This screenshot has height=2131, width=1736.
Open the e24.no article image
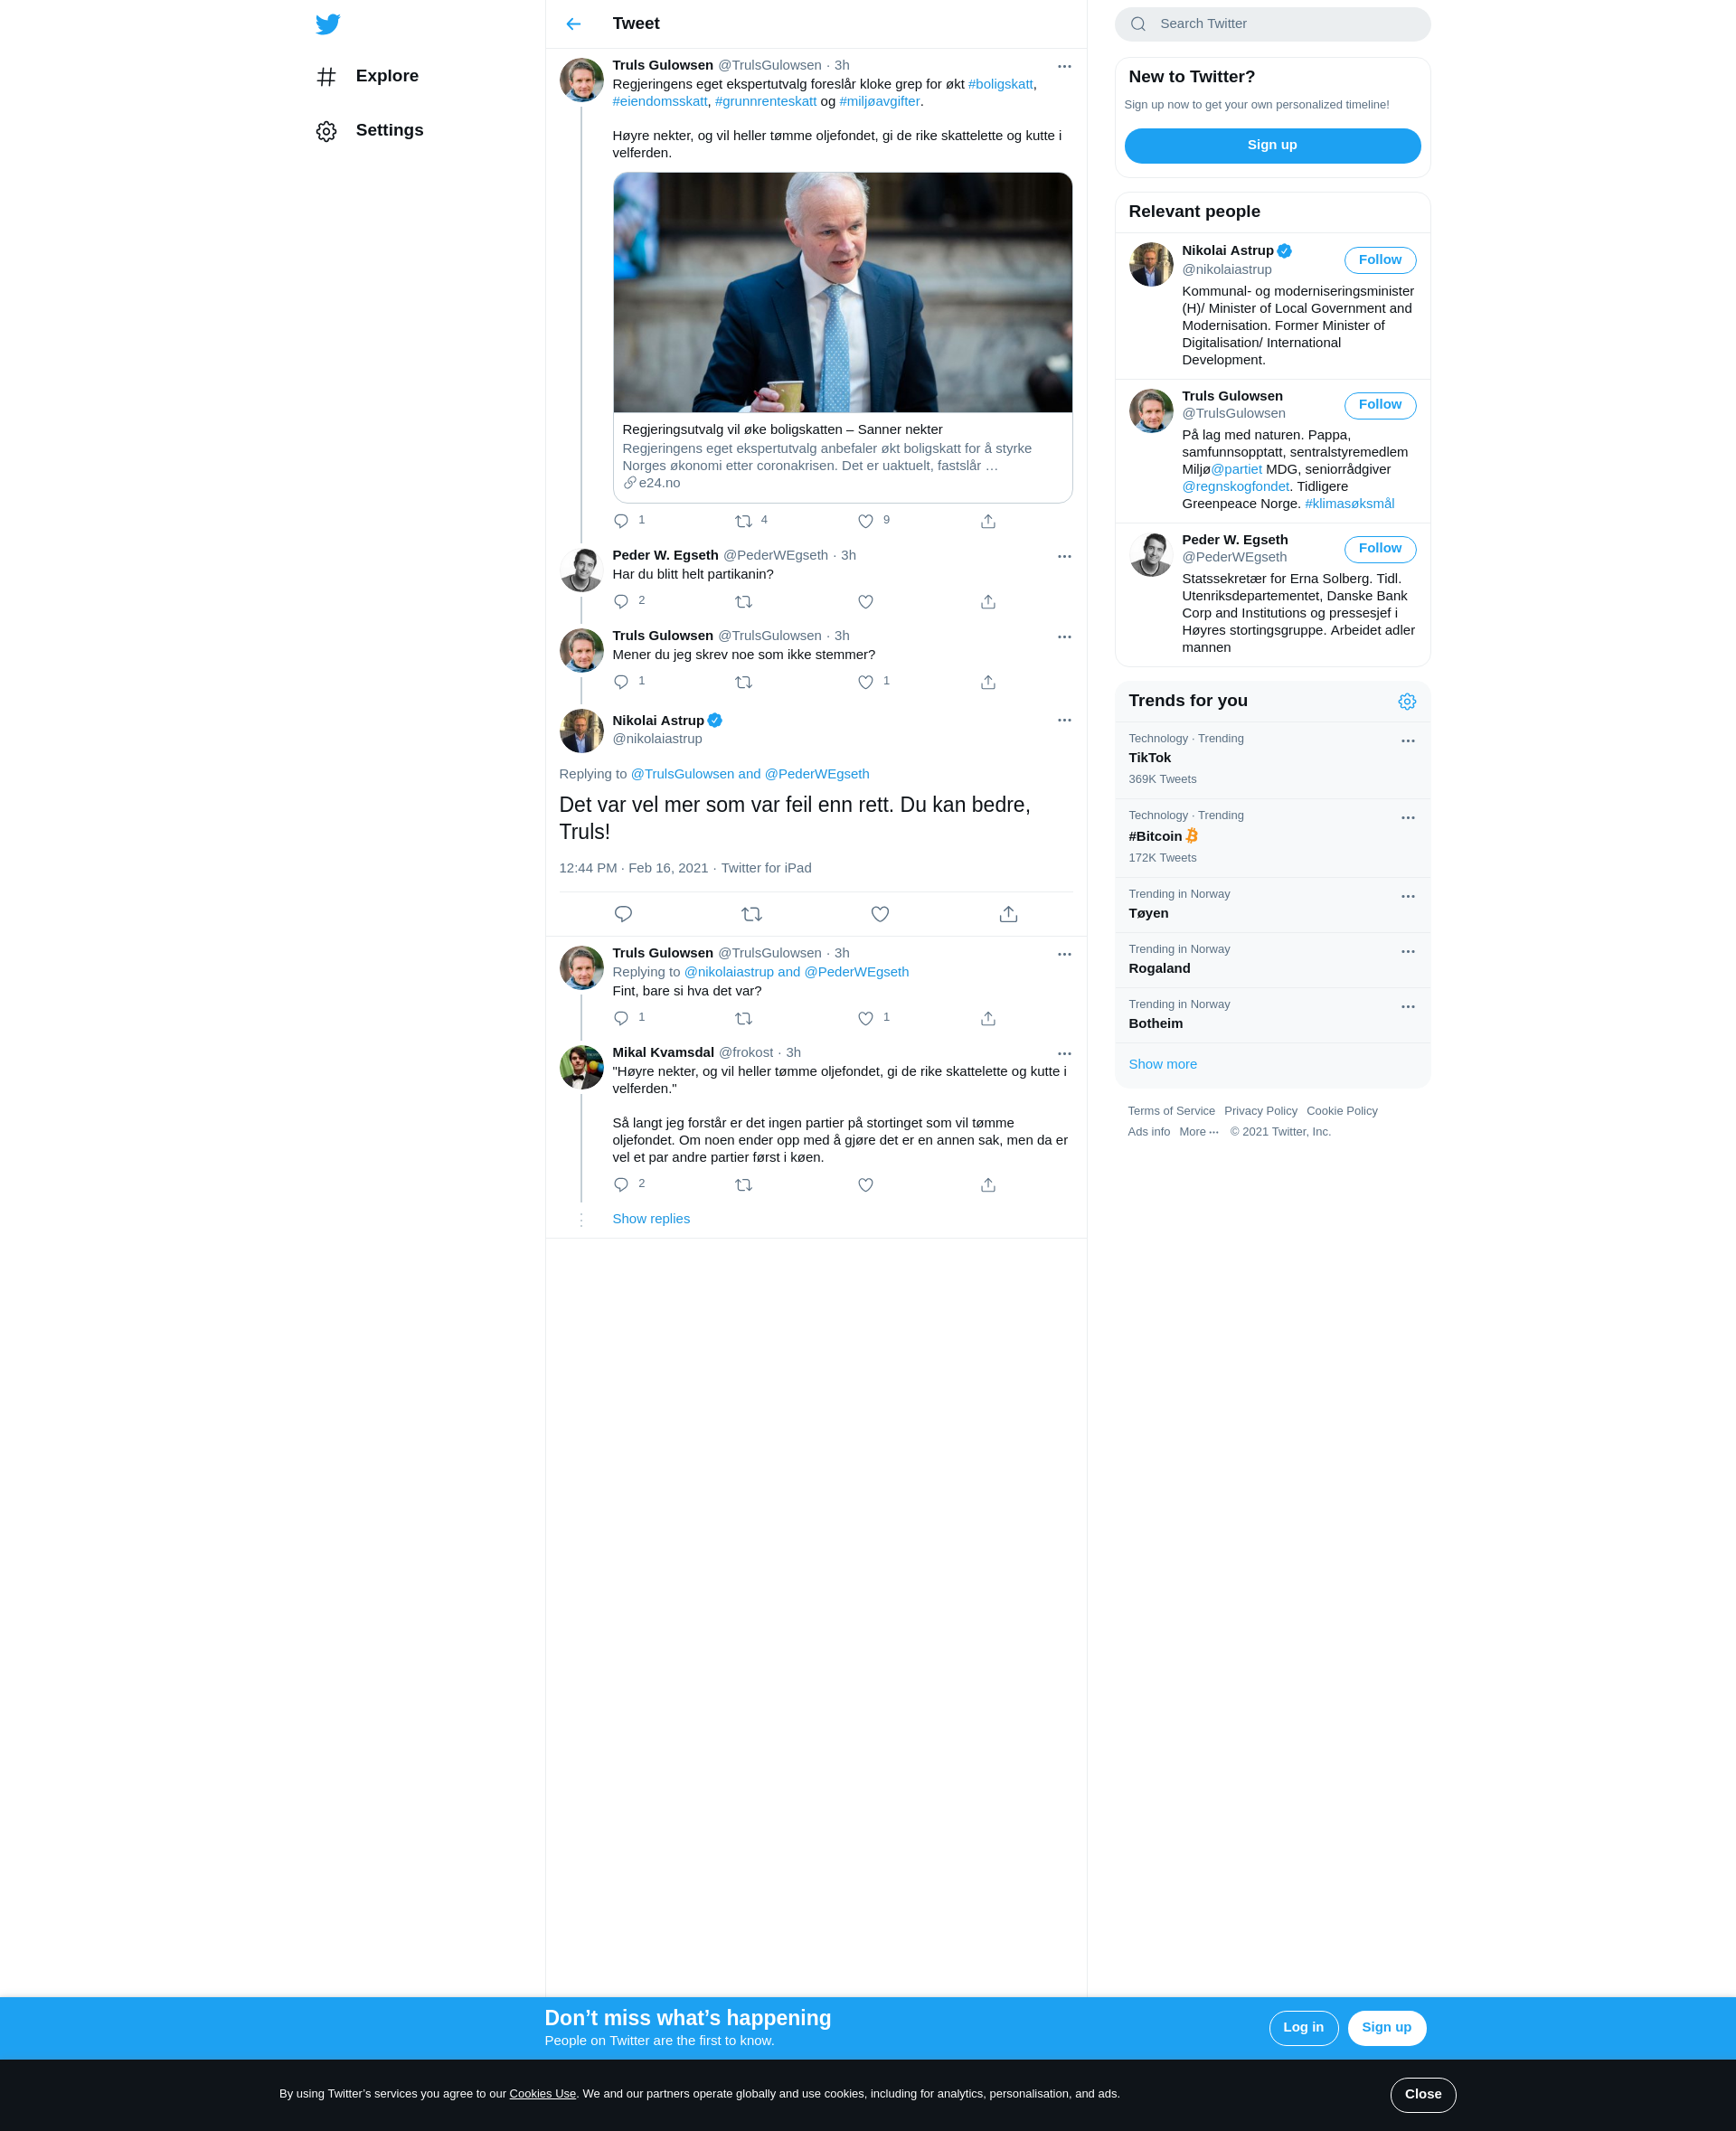point(842,292)
